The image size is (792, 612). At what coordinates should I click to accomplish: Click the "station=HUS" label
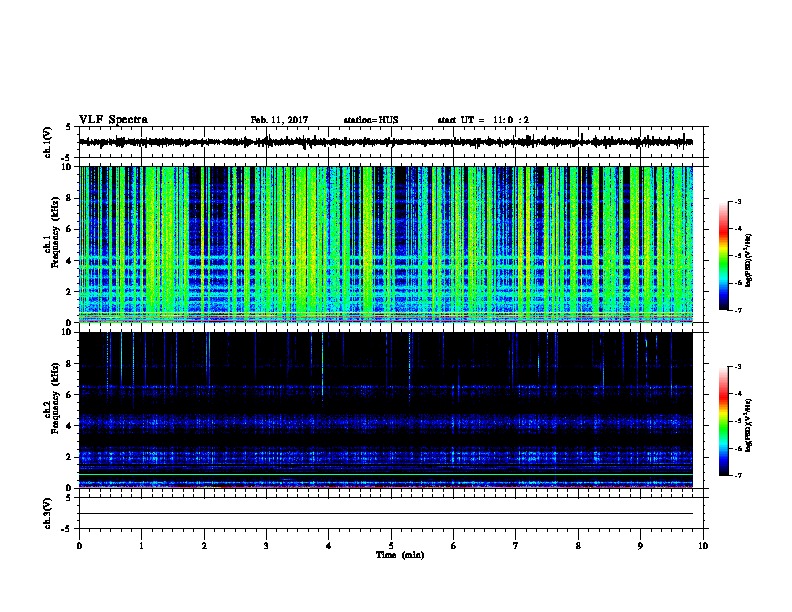[371, 120]
